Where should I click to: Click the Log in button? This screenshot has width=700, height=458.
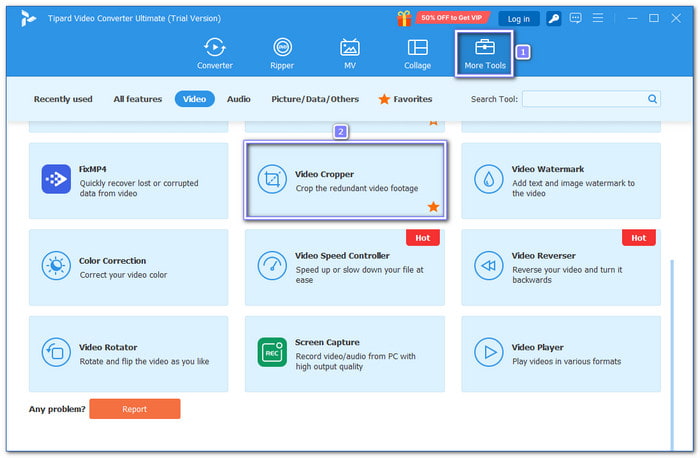point(518,19)
